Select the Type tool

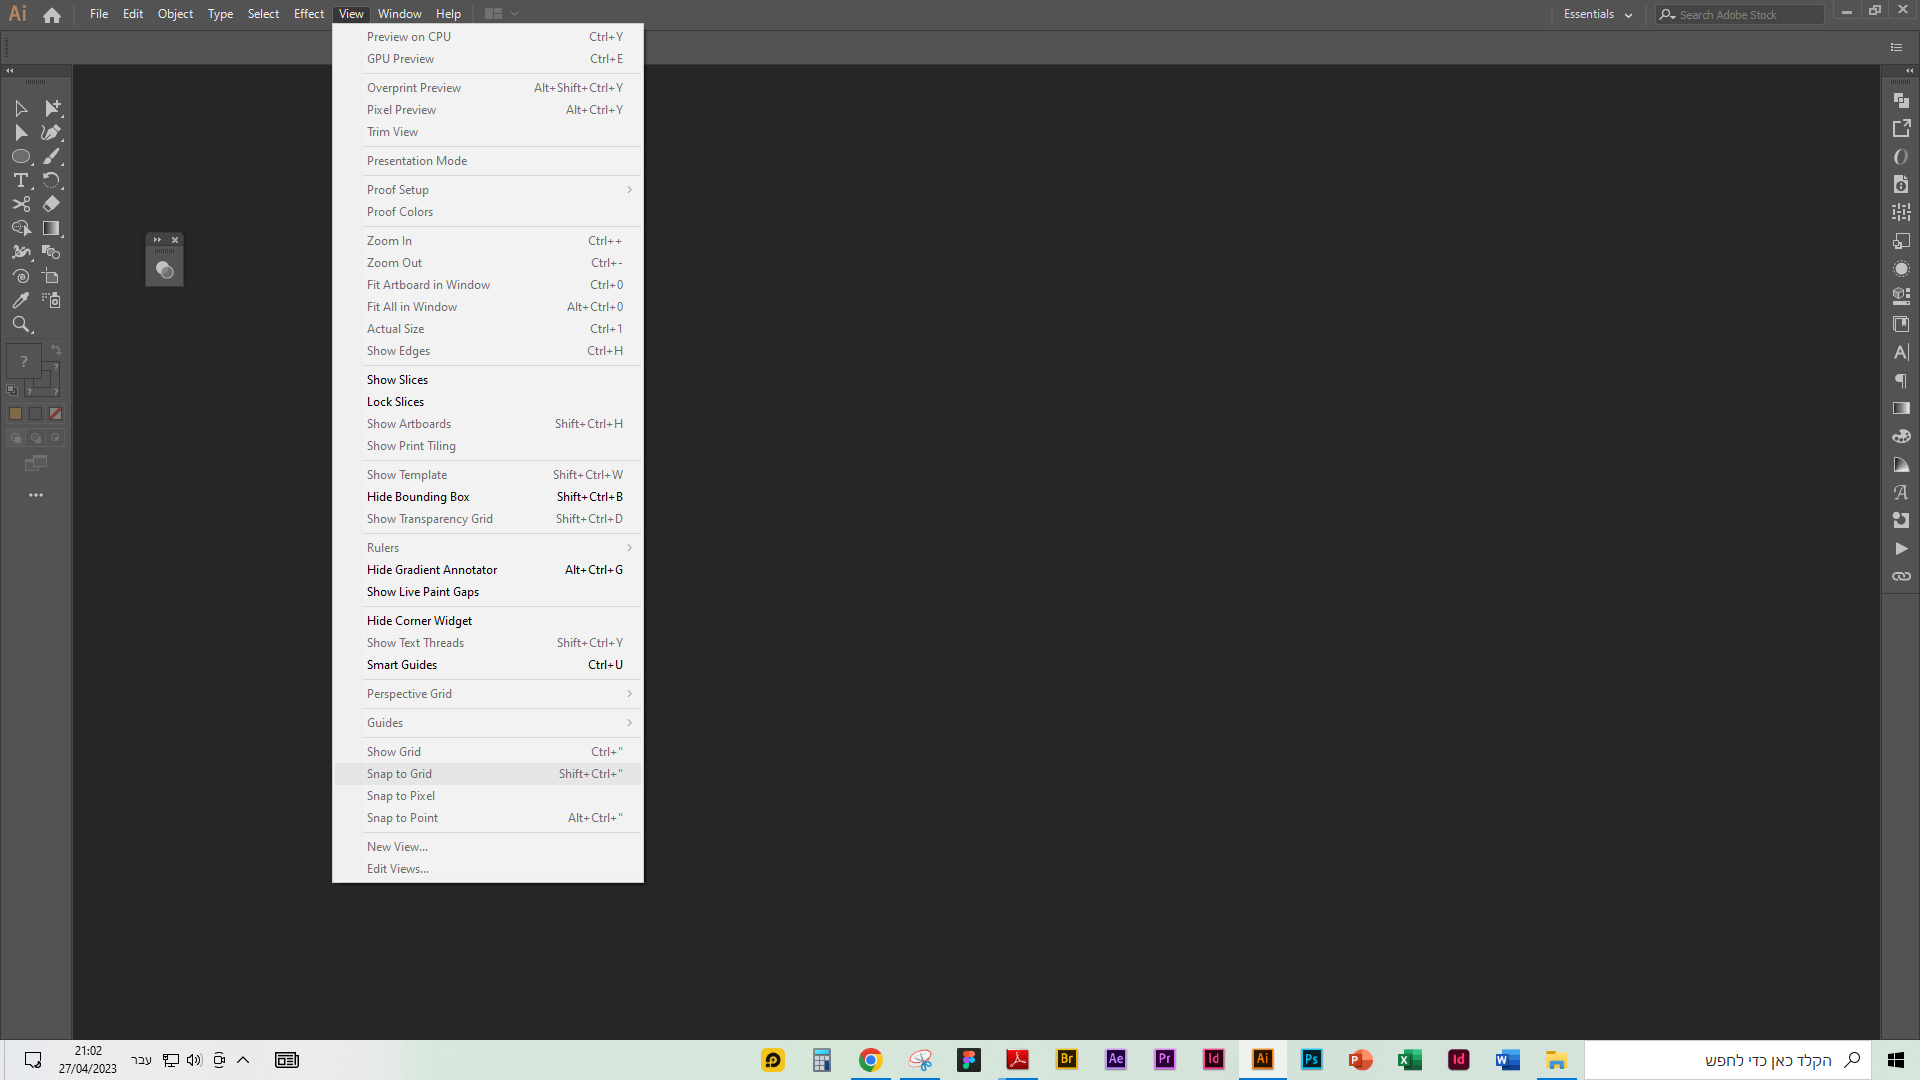click(20, 181)
